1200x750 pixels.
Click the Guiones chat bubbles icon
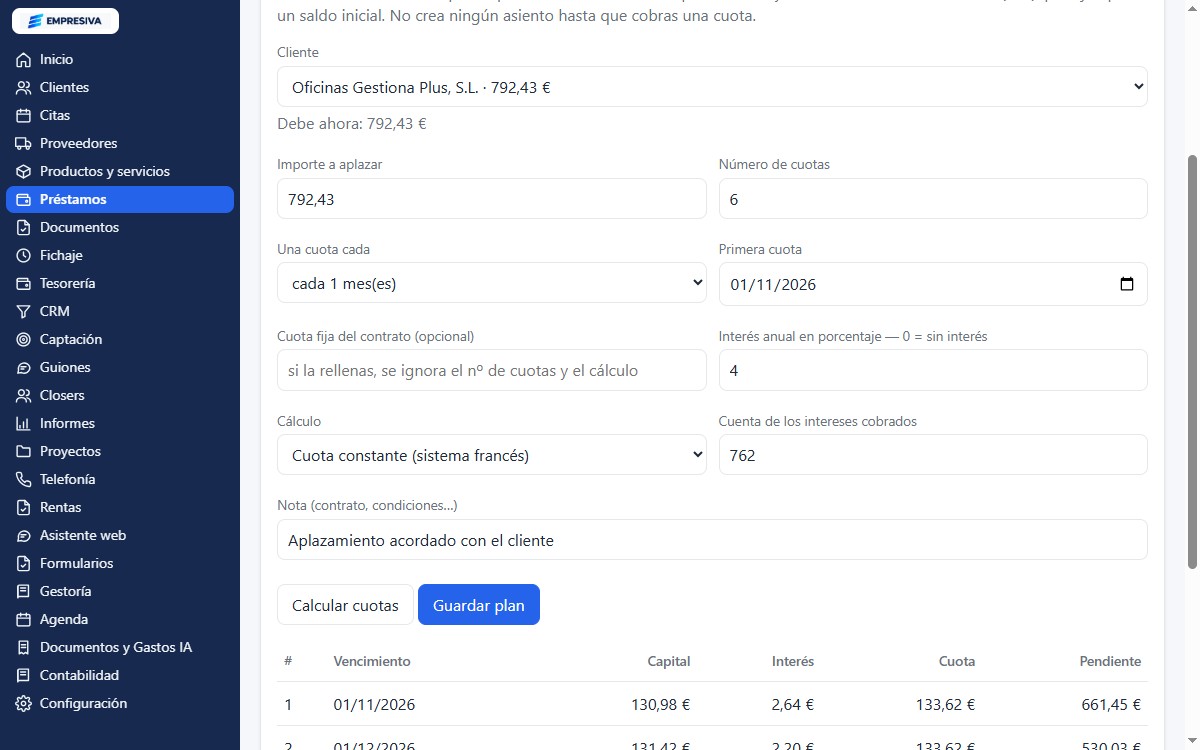[24, 368]
